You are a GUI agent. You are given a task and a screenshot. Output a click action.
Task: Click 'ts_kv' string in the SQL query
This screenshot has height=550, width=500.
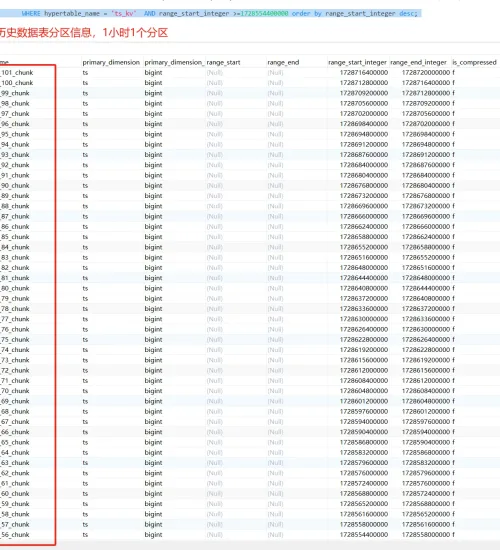124,14
